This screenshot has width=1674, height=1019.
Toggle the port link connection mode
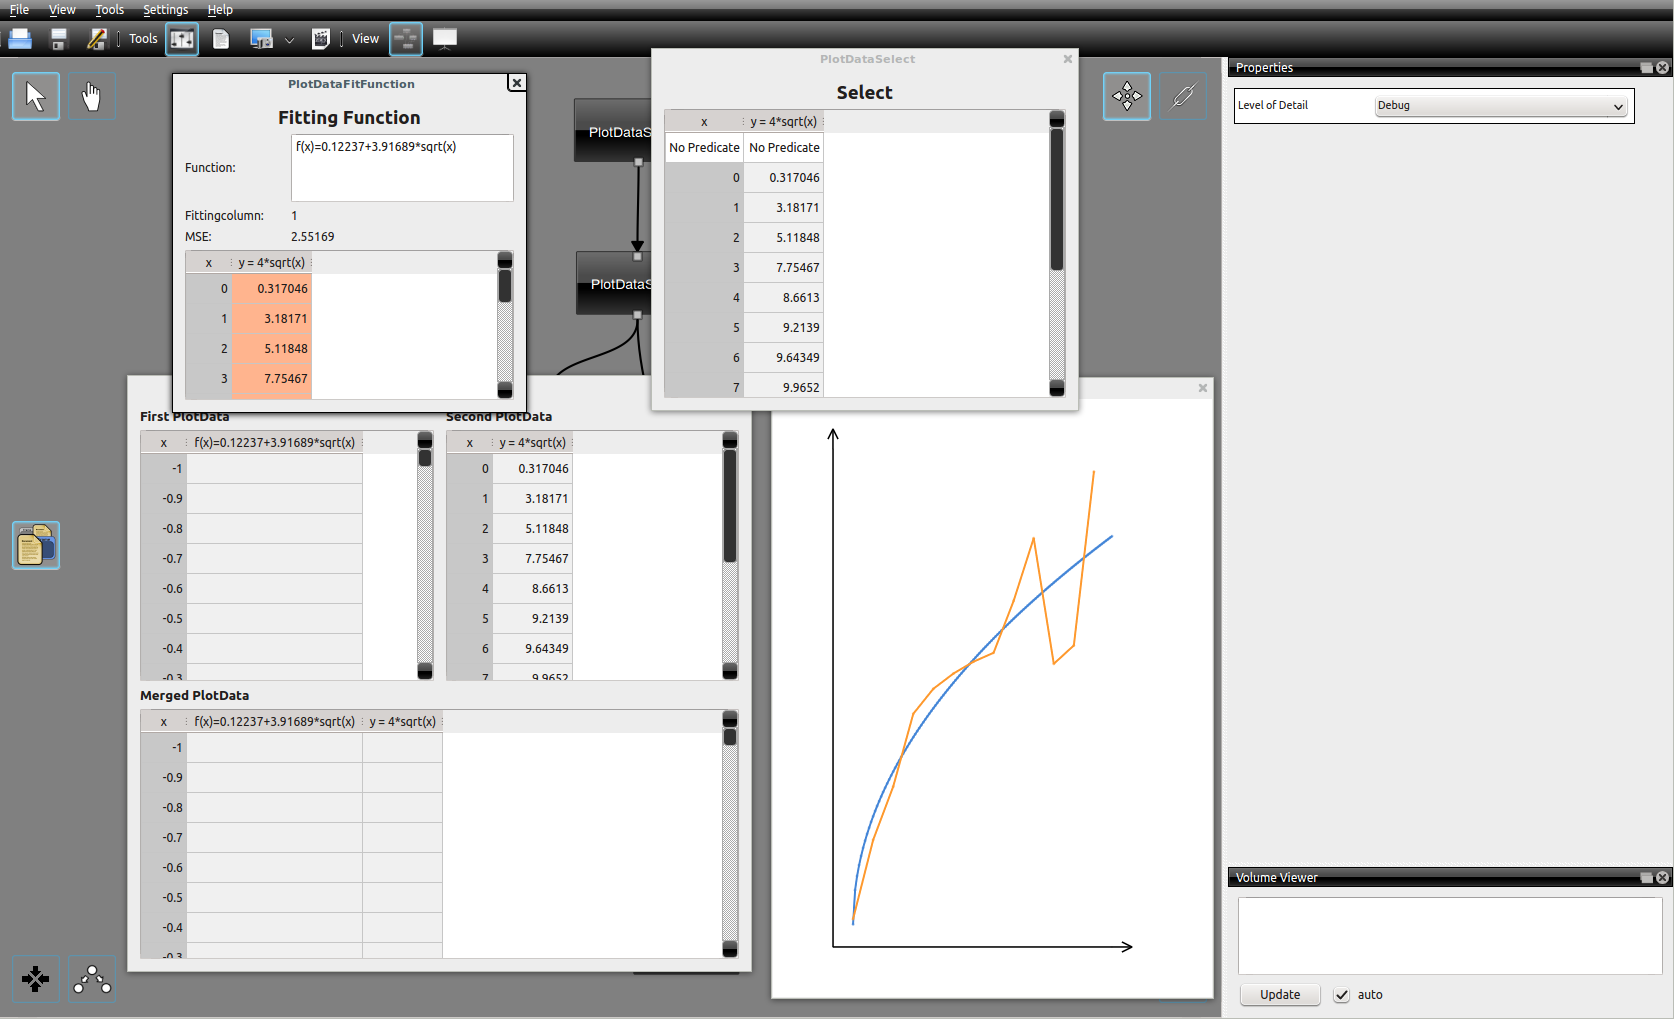coord(1183,97)
